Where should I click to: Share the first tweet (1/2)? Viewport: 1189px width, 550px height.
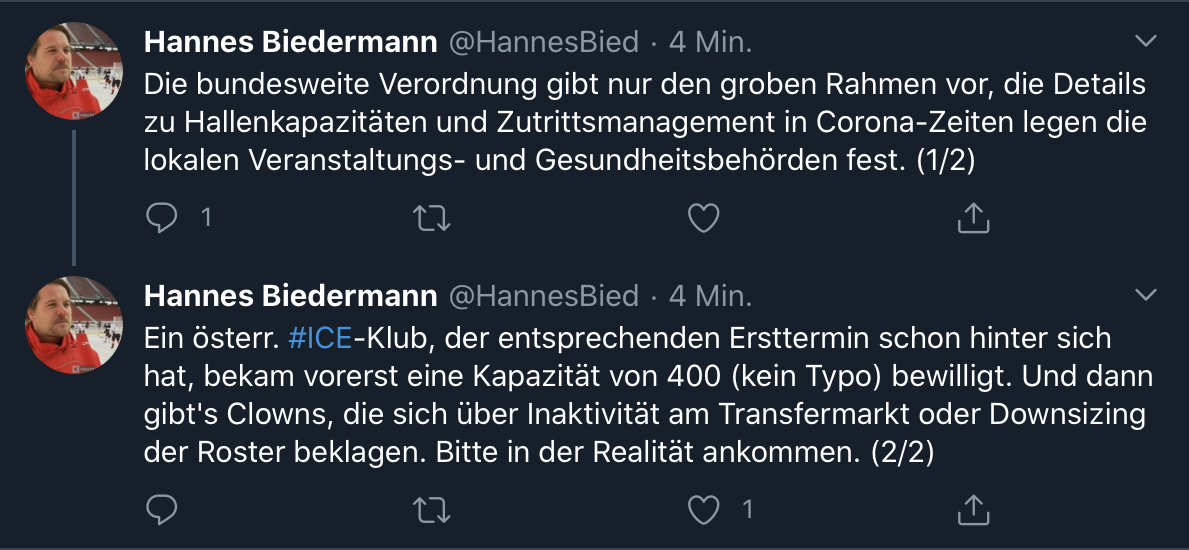[x=974, y=217]
